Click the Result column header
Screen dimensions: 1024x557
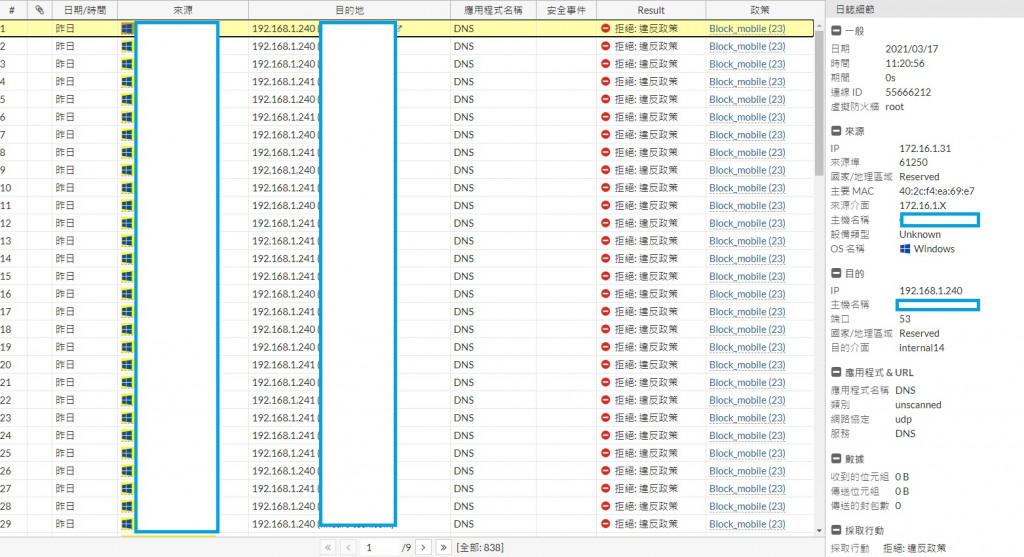651,10
